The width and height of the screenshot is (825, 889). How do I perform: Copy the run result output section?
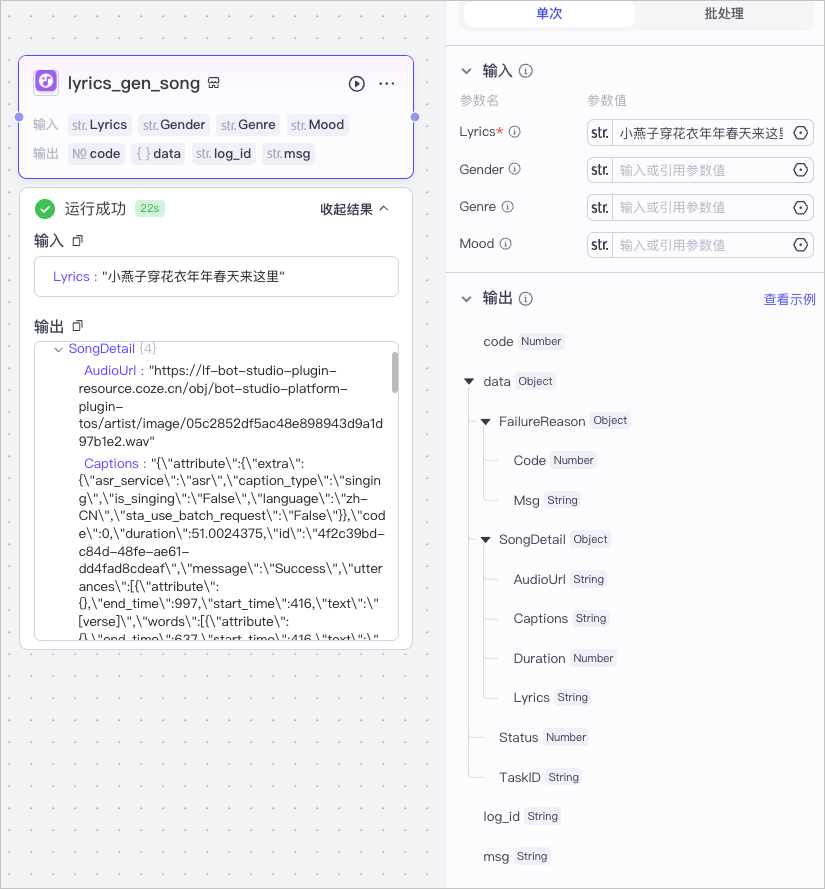point(78,326)
